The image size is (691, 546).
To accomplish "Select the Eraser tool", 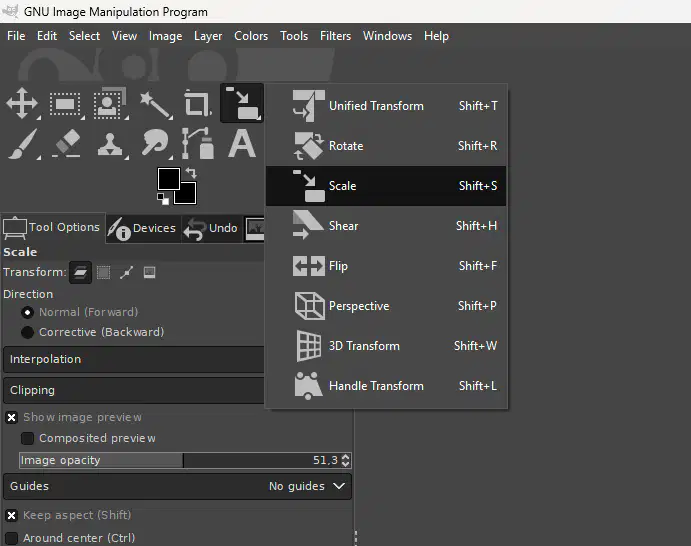I will (67, 144).
